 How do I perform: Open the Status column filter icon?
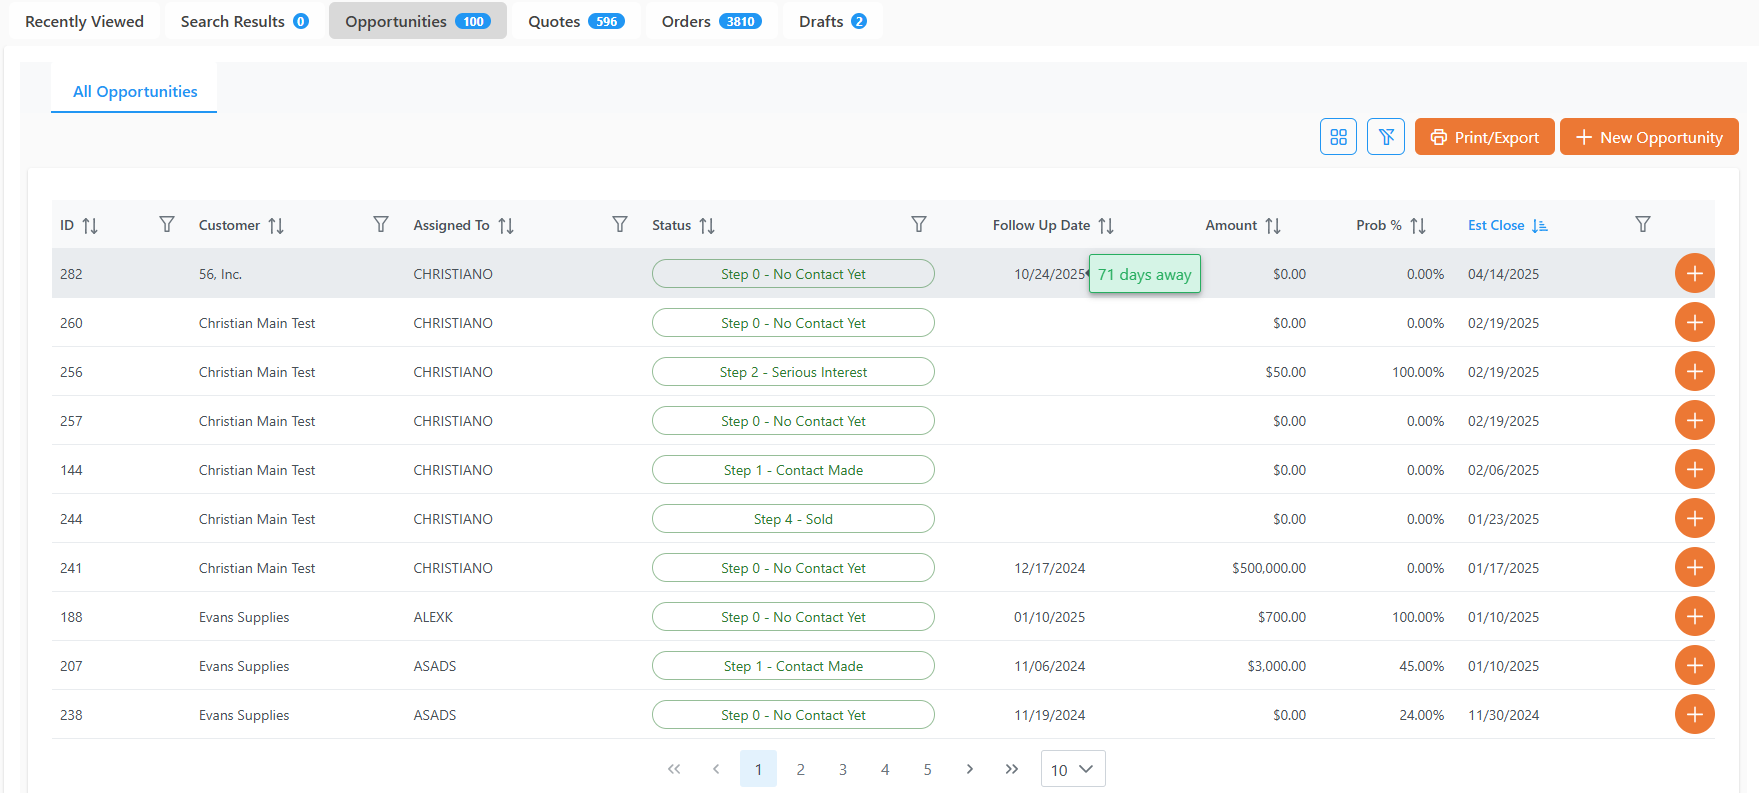[919, 225]
